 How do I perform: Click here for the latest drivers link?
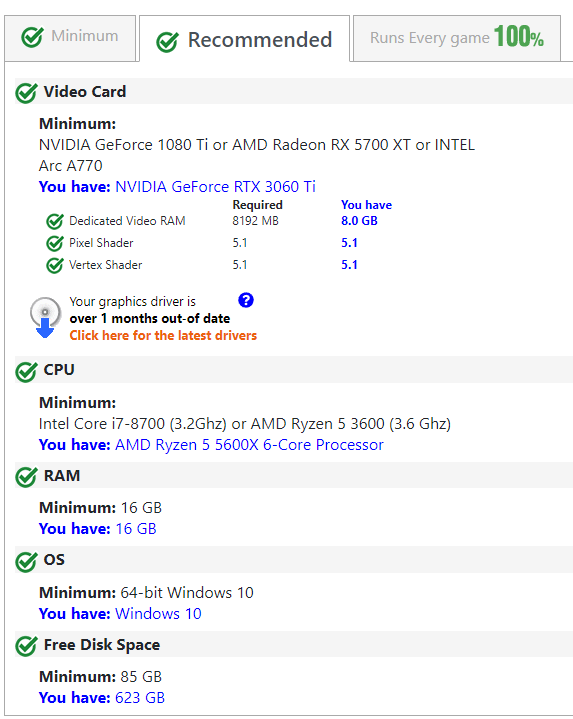point(163,336)
